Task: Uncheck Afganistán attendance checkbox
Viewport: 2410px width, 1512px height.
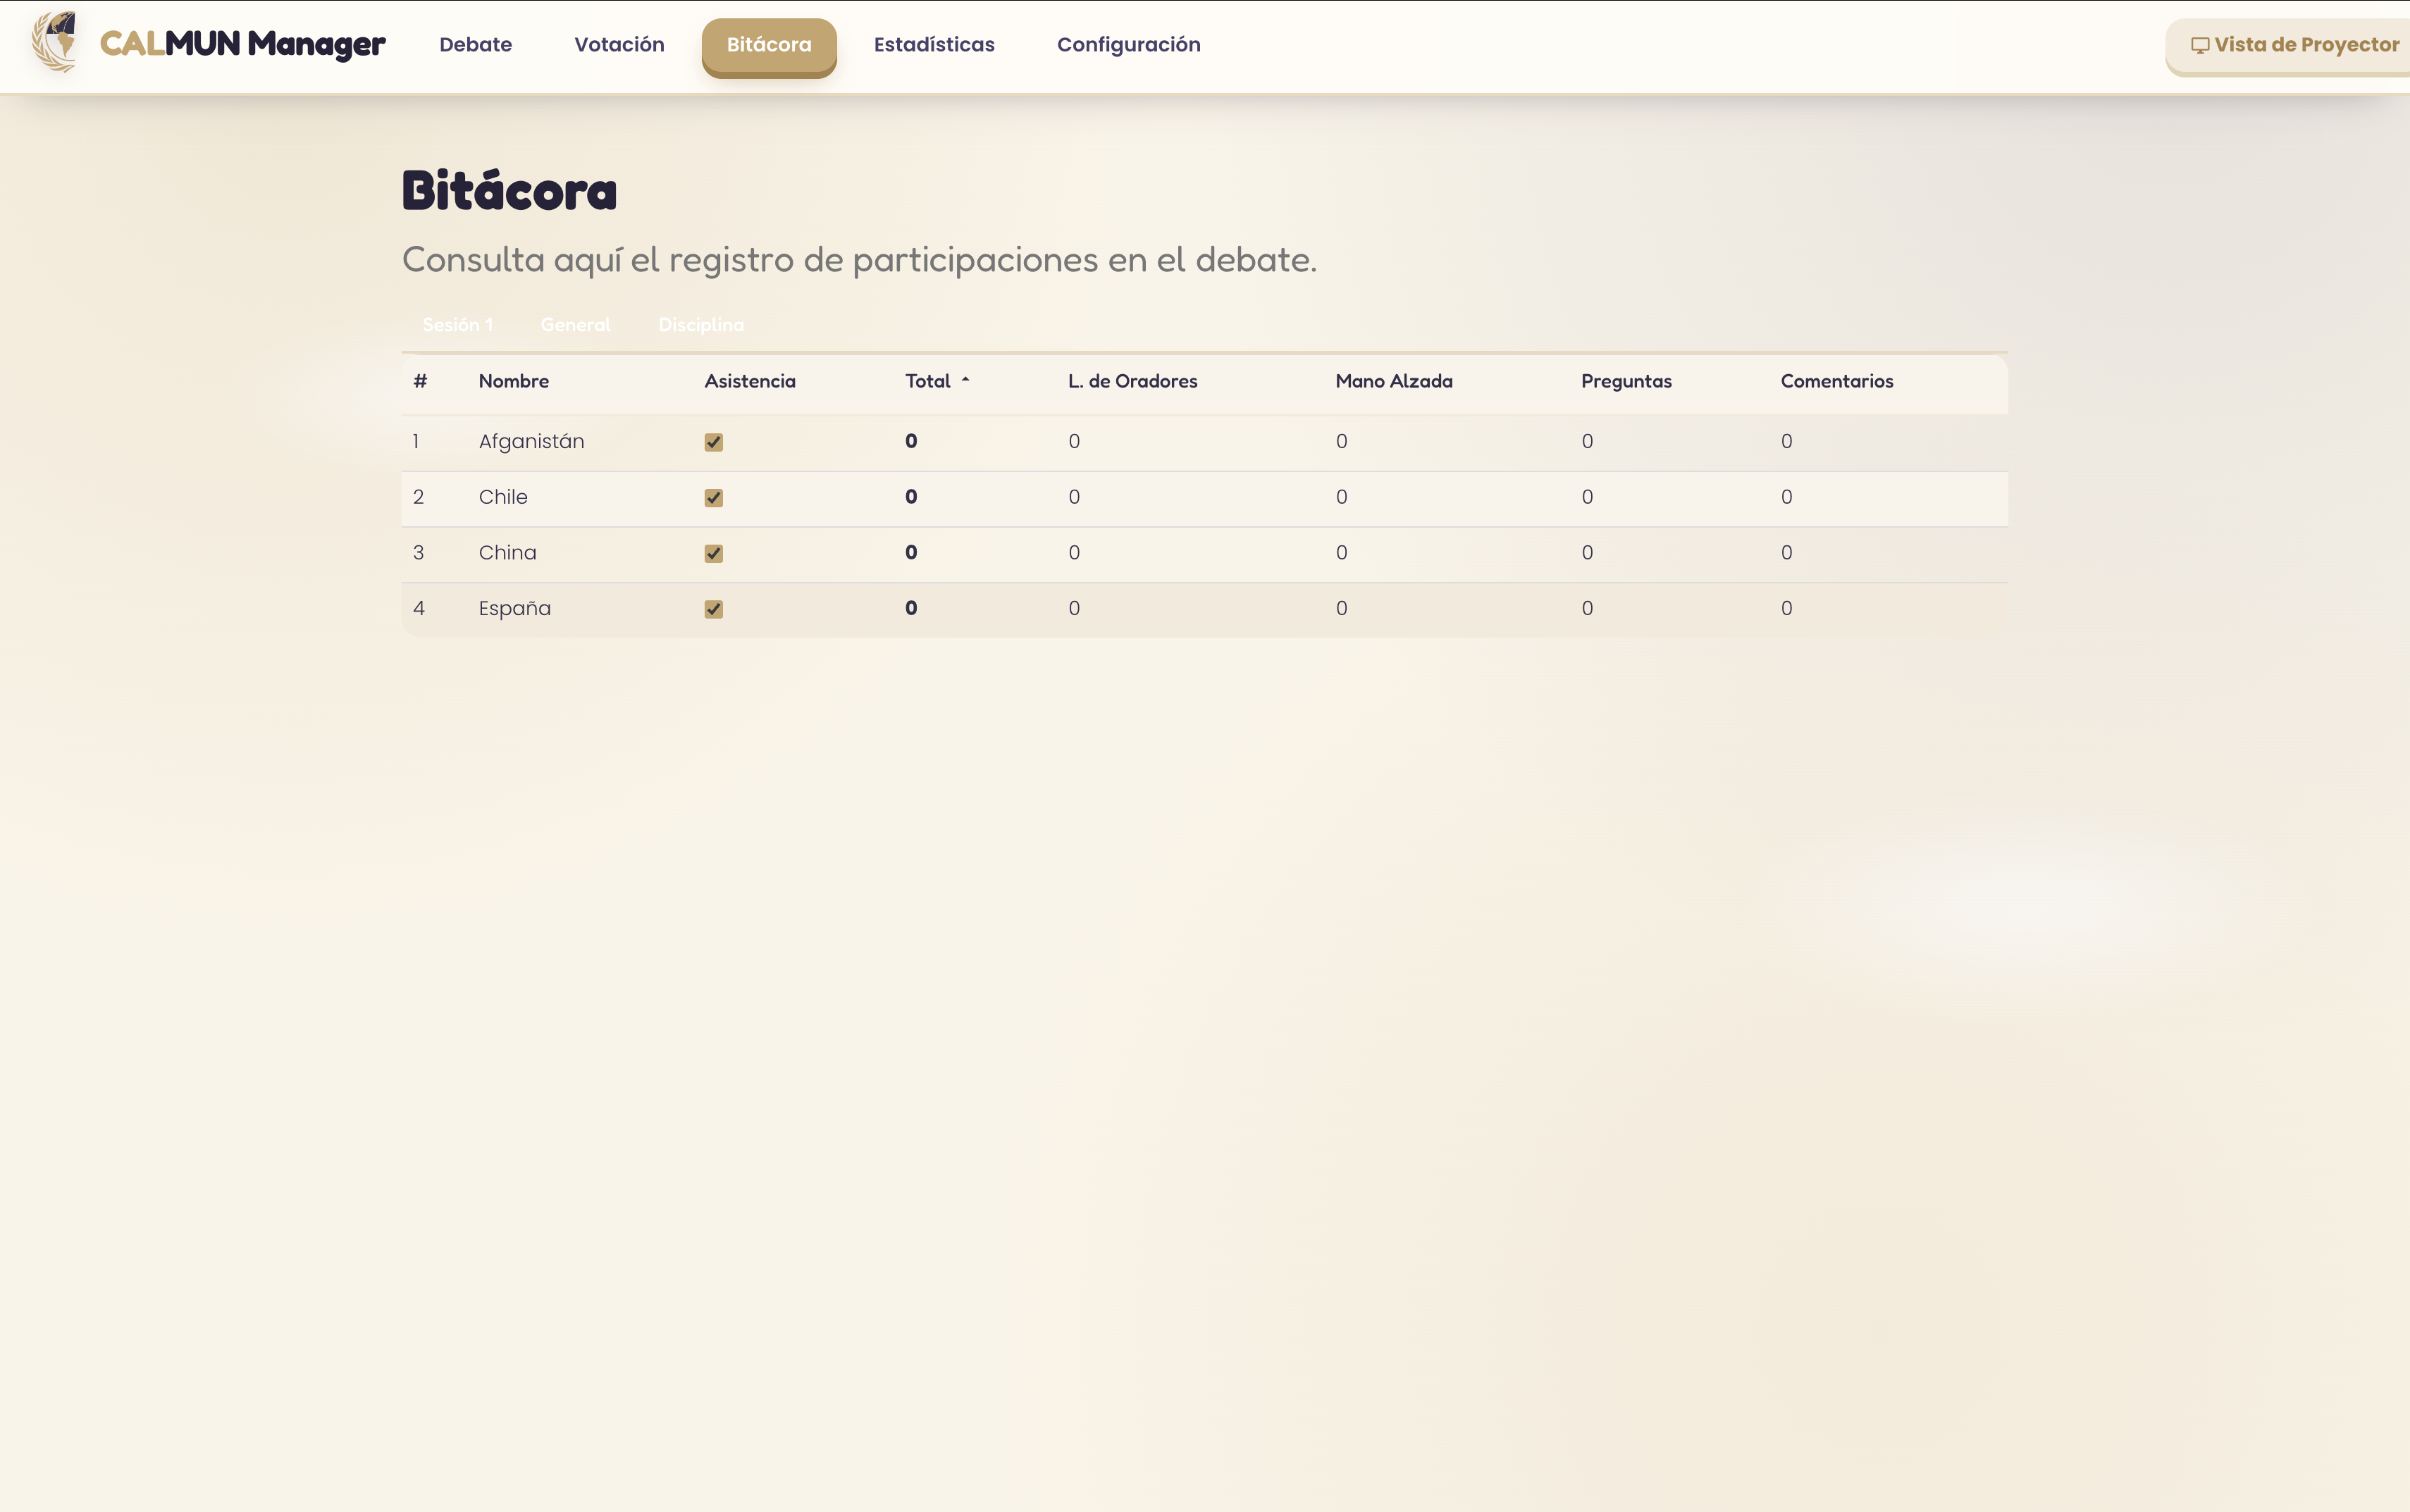Action: coord(713,442)
